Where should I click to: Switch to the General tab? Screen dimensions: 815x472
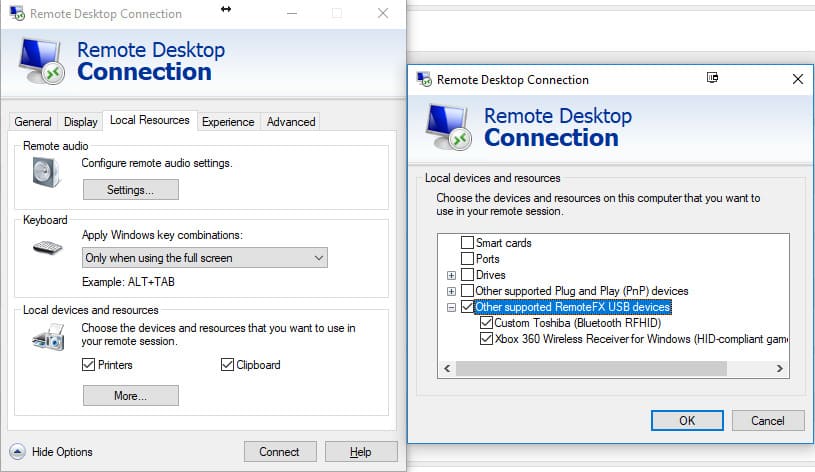(33, 122)
